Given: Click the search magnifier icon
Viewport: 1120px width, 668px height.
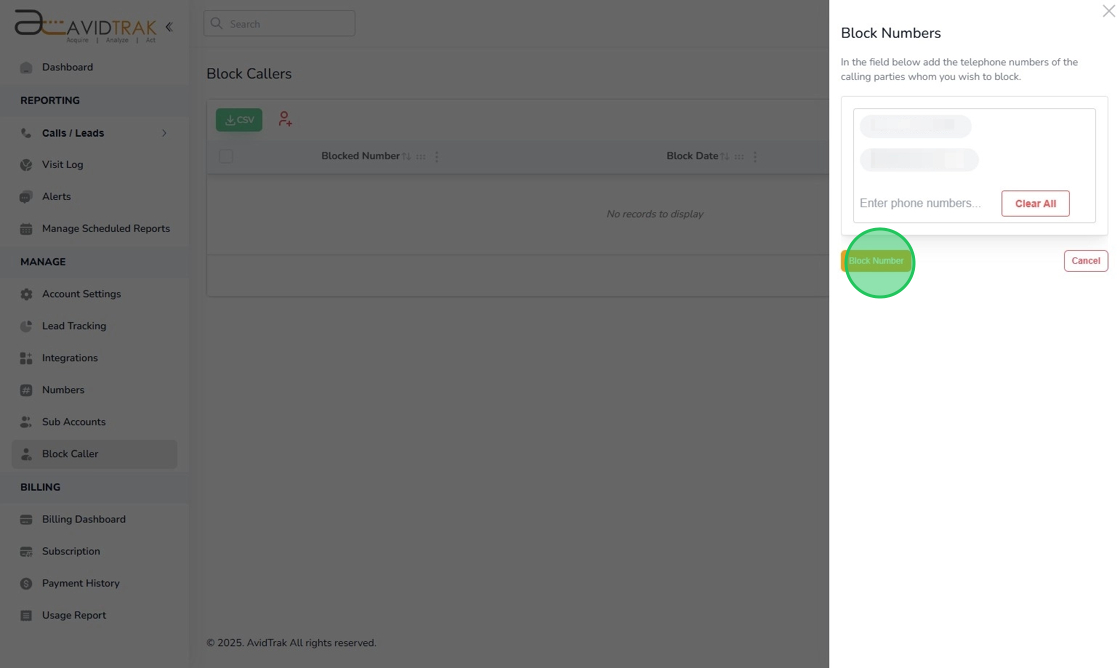Looking at the screenshot, I should tap(216, 24).
